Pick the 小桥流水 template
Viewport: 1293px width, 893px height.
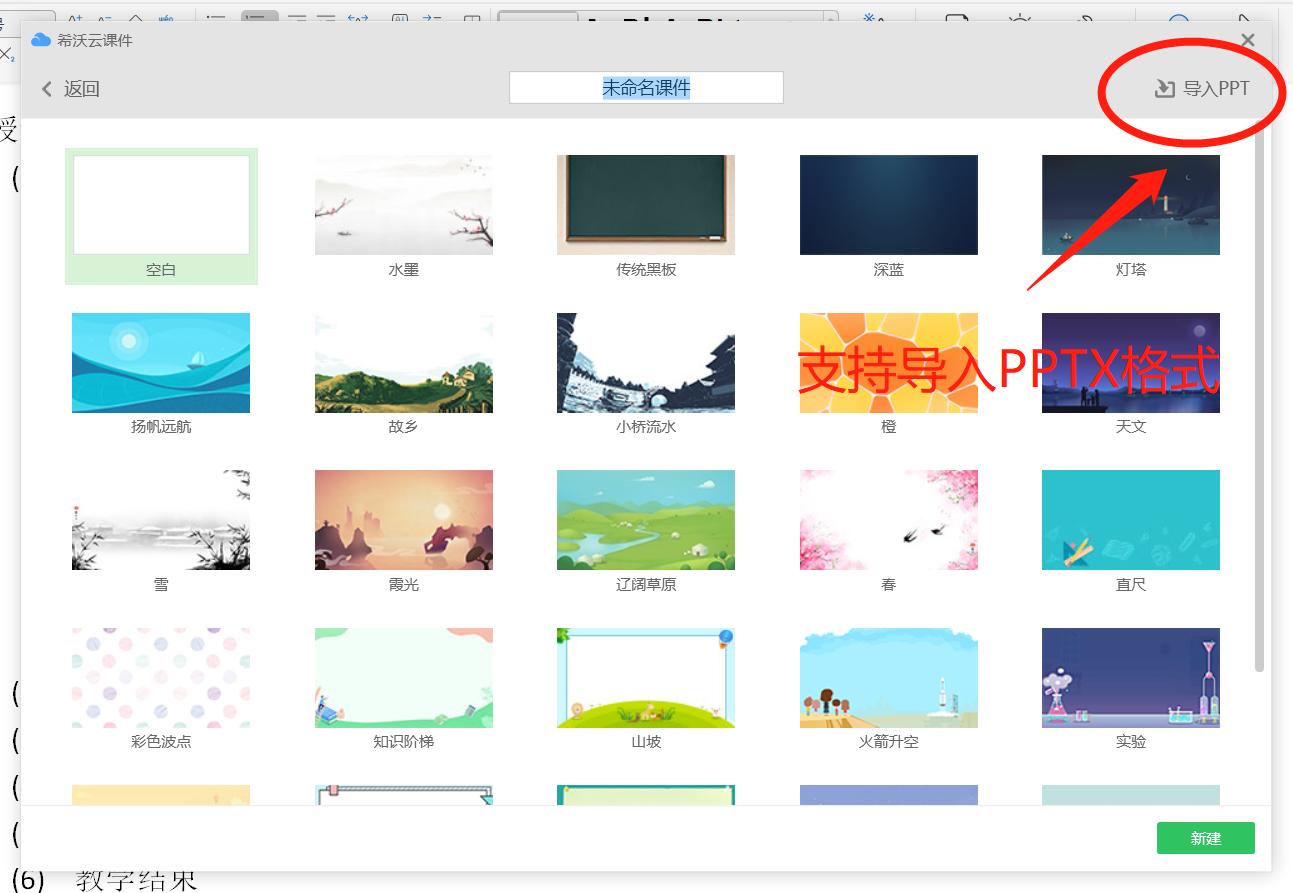click(x=646, y=362)
